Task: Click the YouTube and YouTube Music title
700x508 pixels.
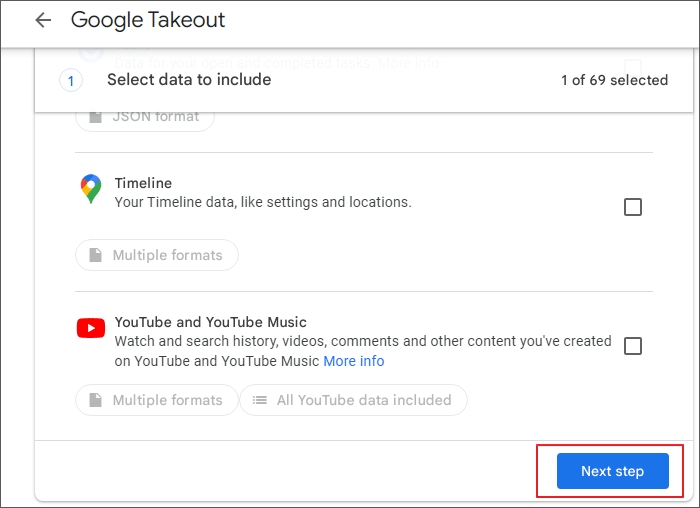Action: (211, 322)
